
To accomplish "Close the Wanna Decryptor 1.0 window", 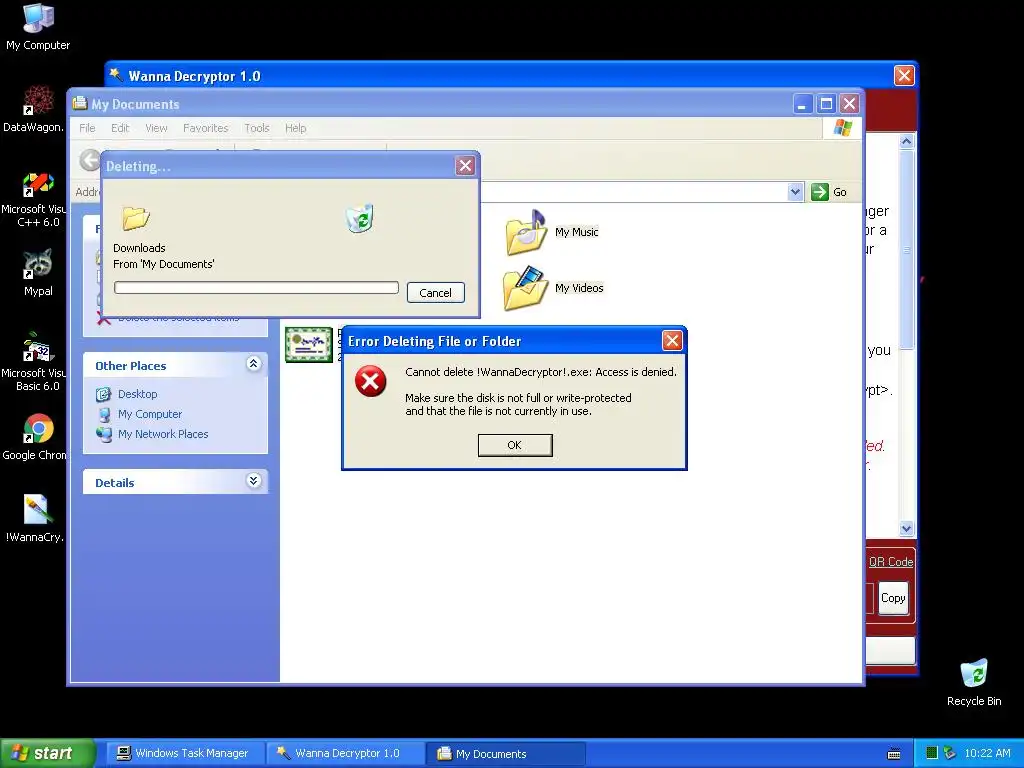I will point(904,76).
